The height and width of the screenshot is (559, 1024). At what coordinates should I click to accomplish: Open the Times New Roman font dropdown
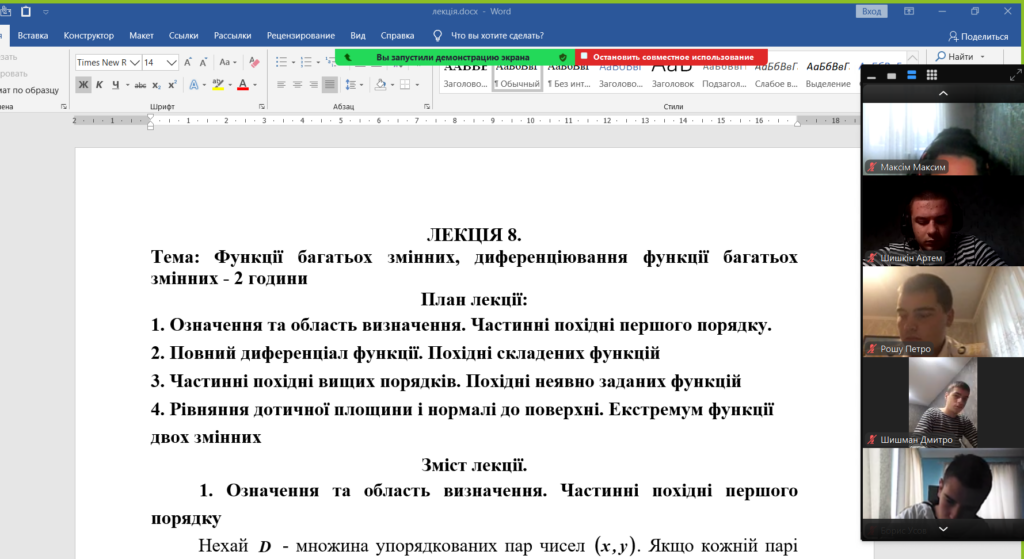pyautogui.click(x=135, y=63)
